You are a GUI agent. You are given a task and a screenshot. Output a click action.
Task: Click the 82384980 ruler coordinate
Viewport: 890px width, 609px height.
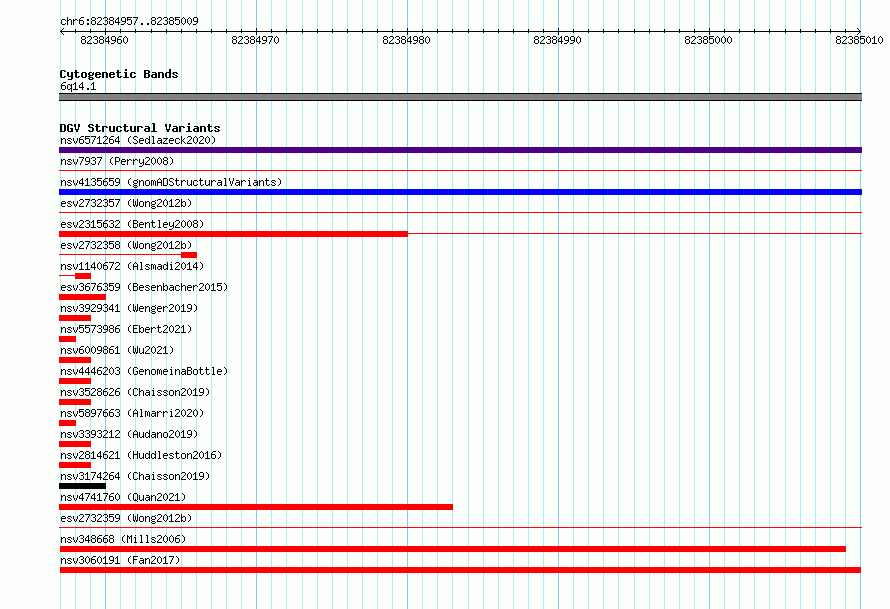(x=406, y=40)
